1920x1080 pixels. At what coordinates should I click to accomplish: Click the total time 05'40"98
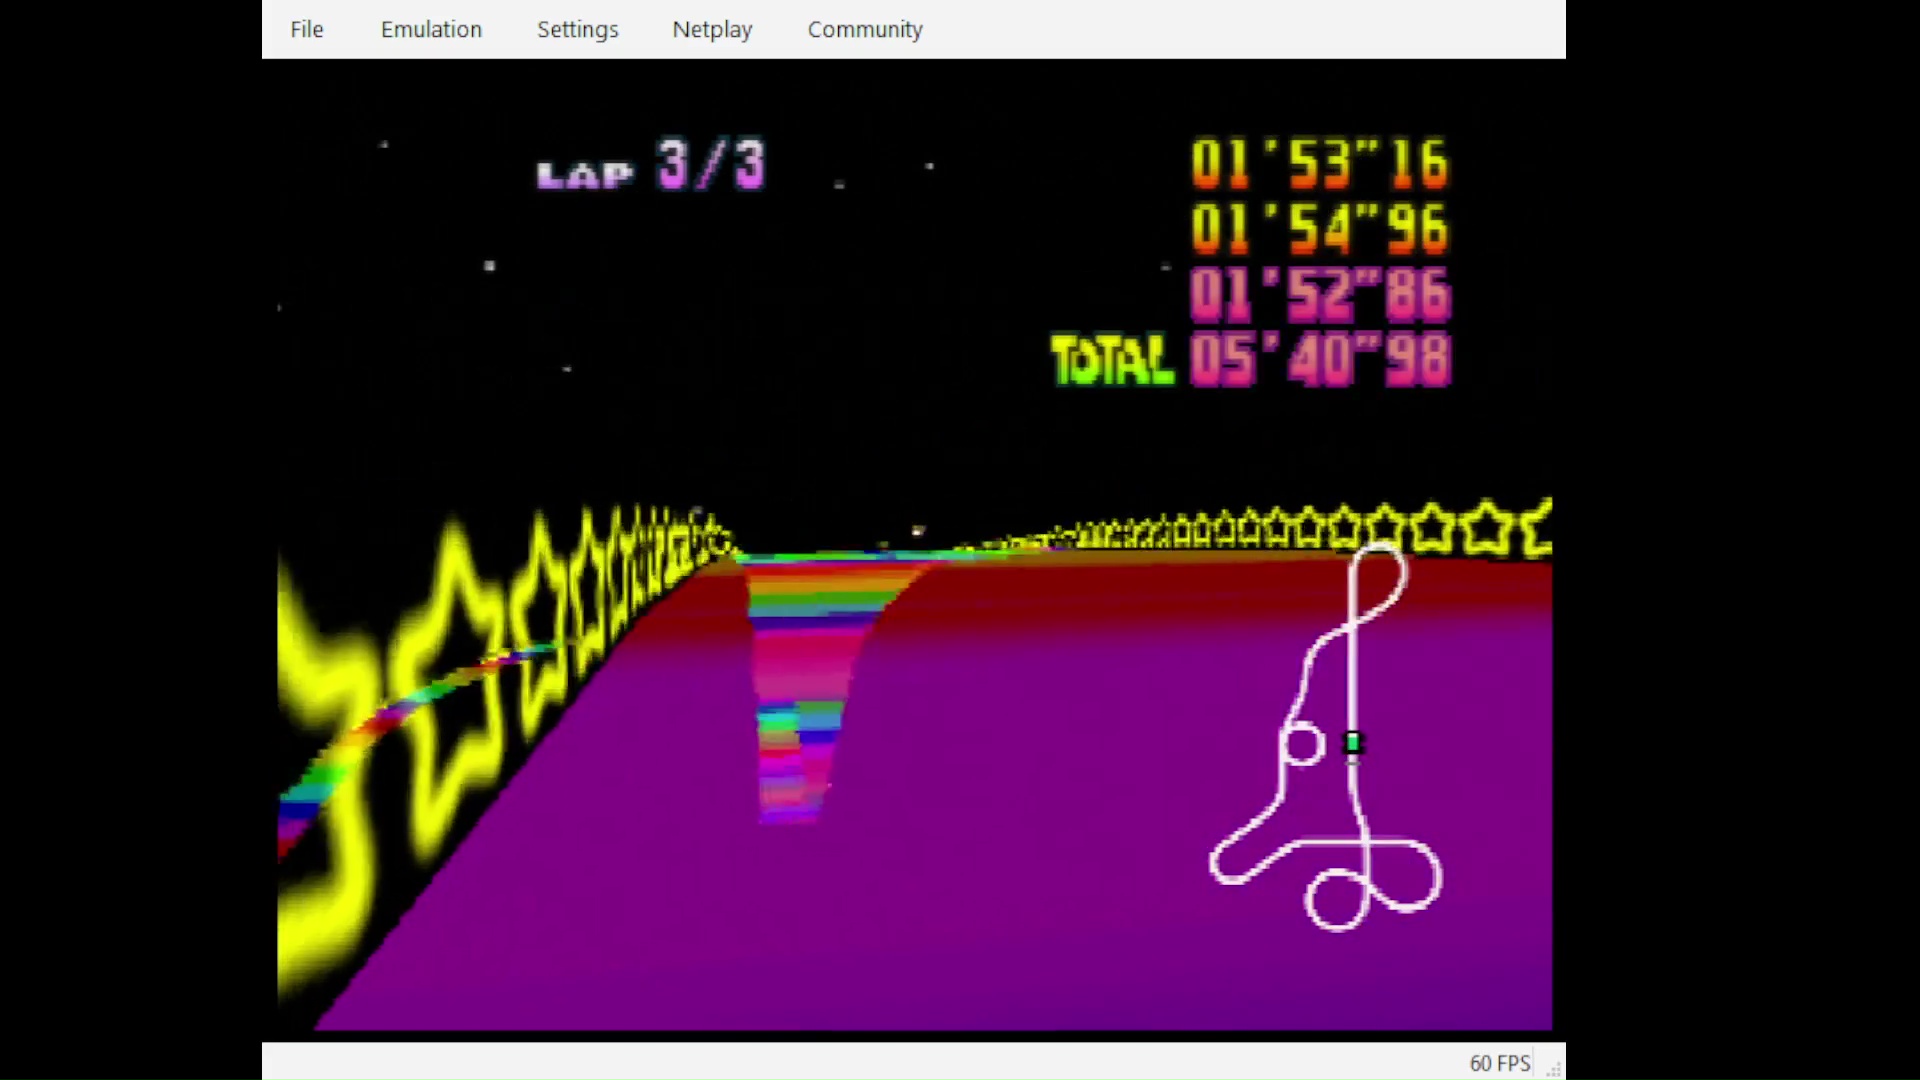click(1319, 360)
